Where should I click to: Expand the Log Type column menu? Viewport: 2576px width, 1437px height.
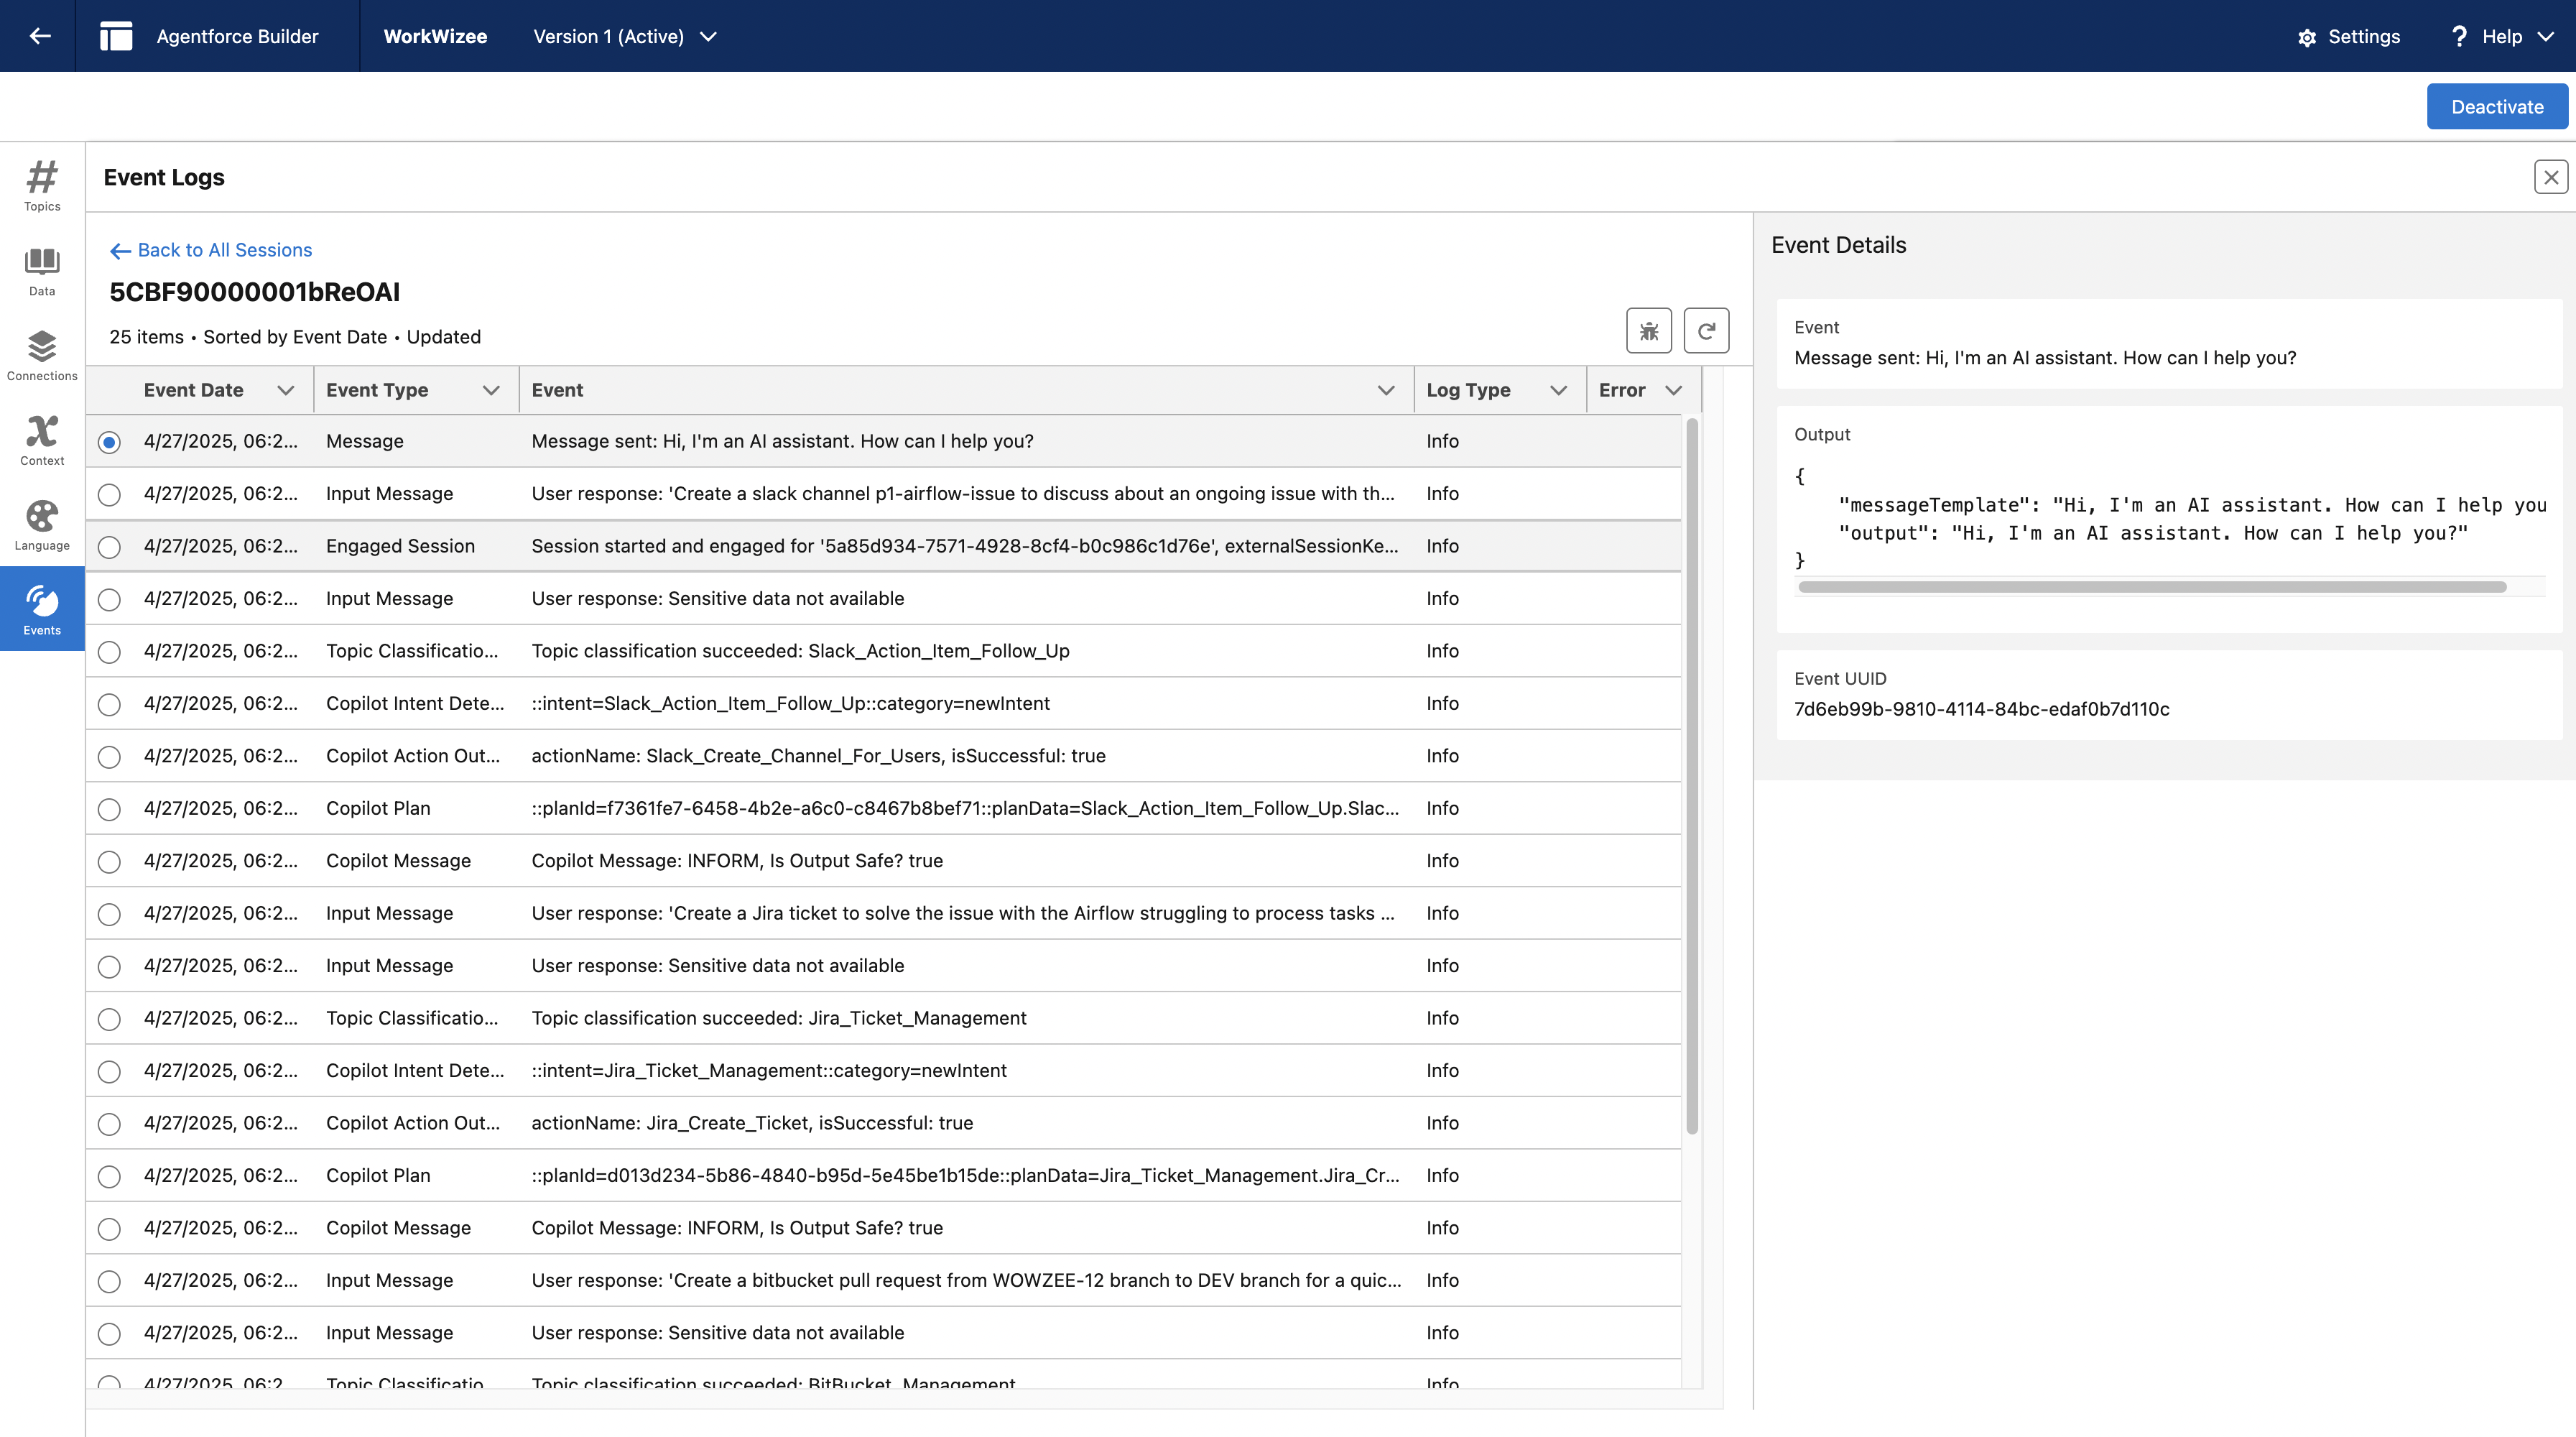tap(1558, 391)
